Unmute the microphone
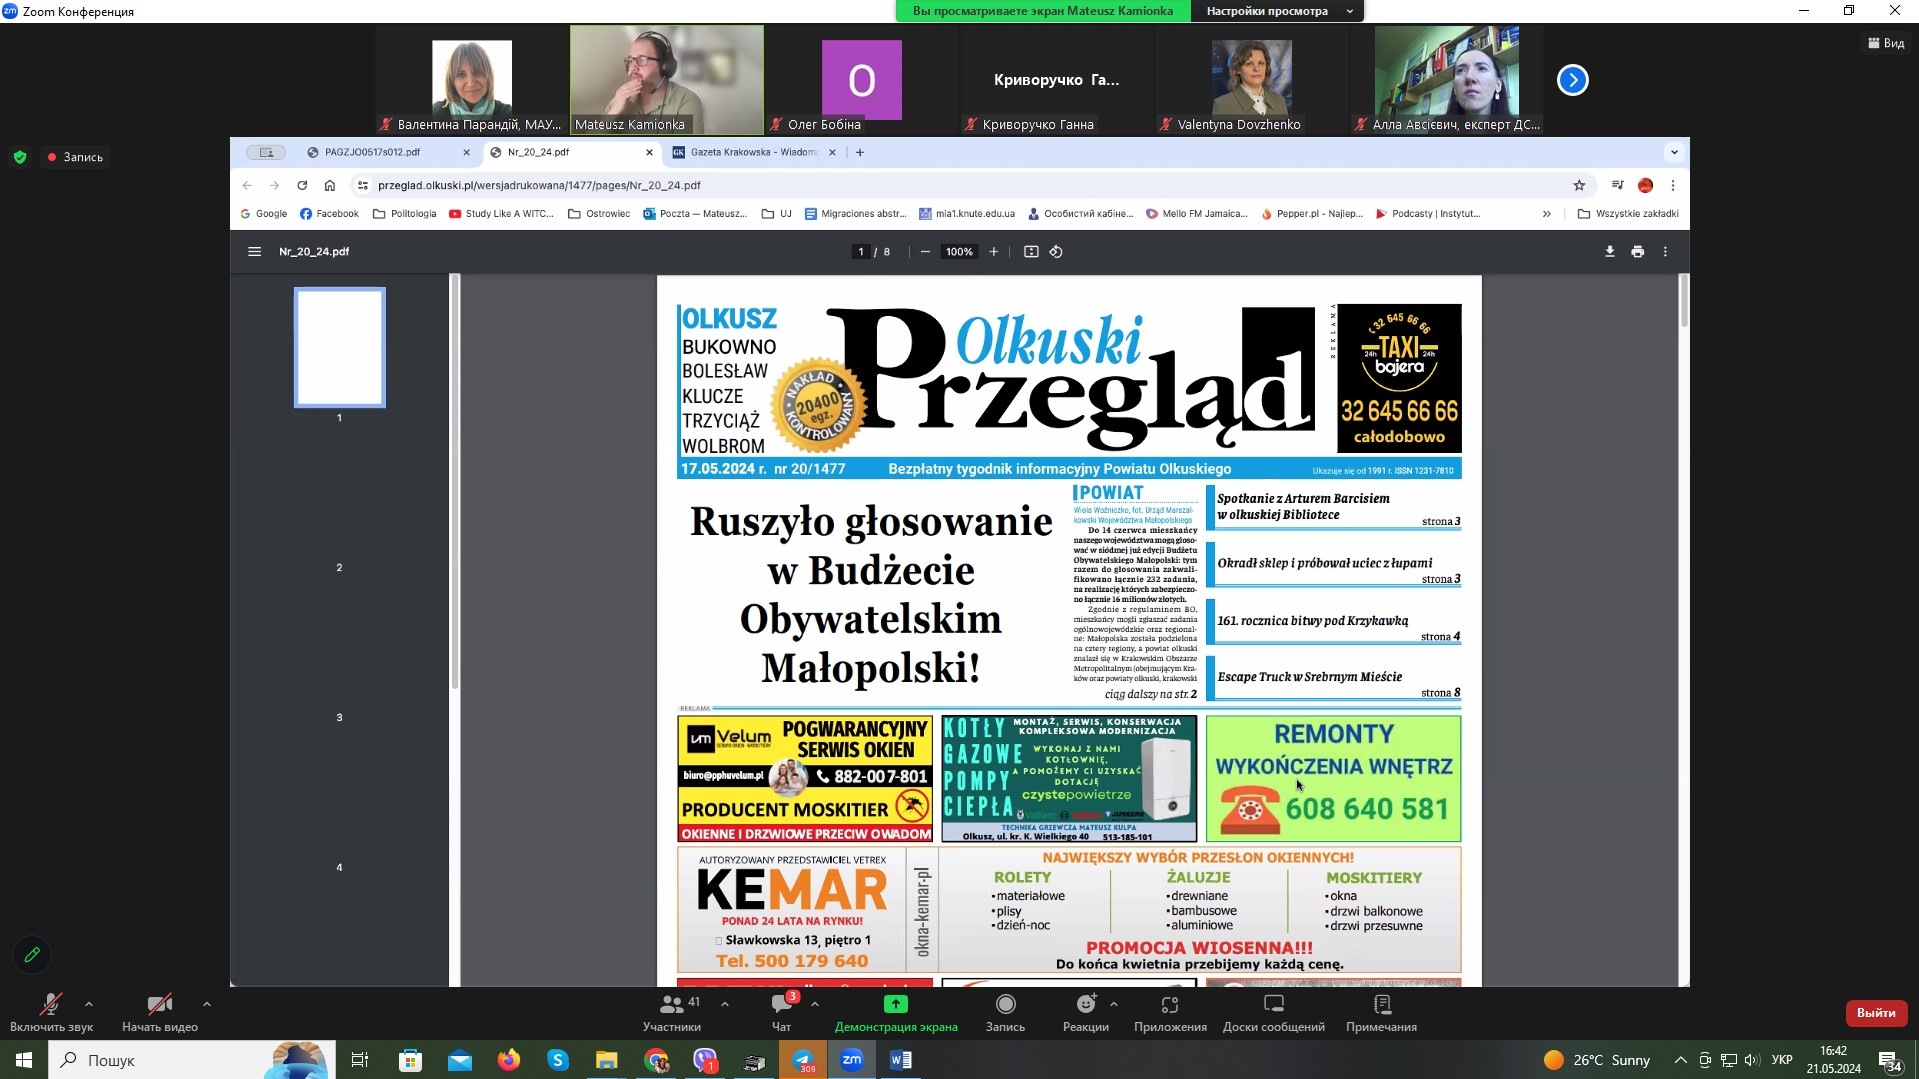 click(50, 1005)
